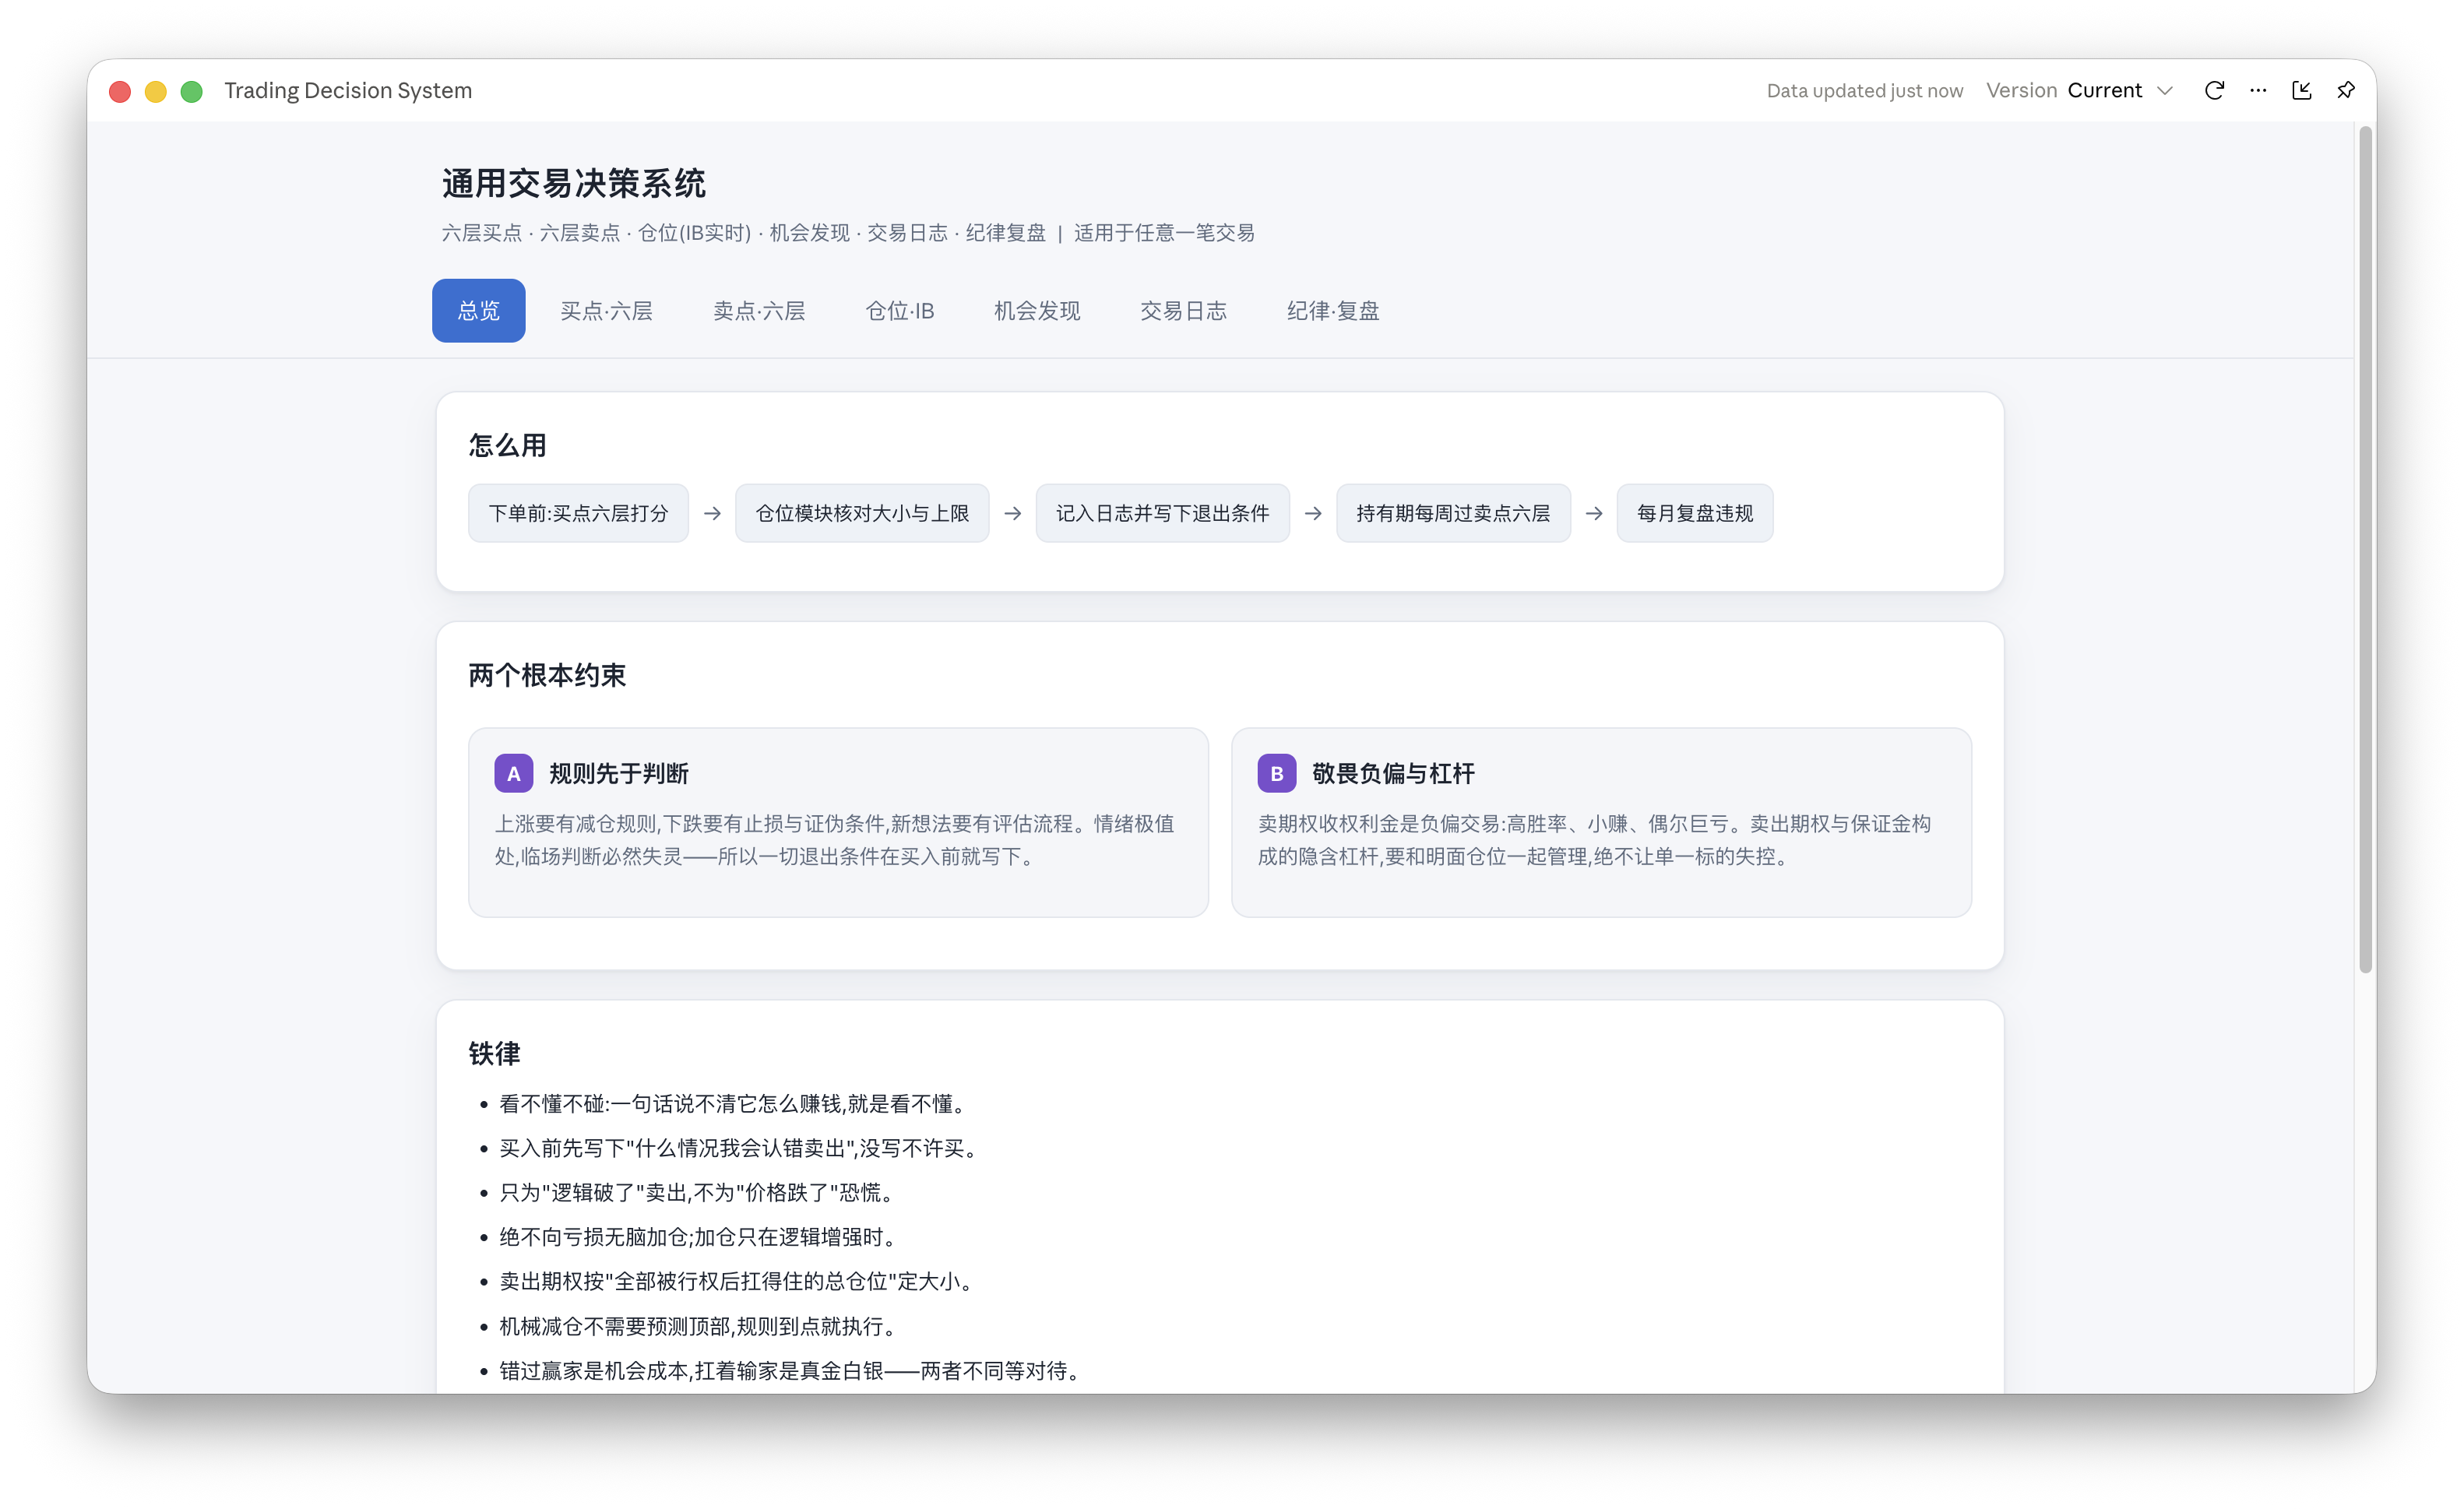This screenshot has height=1509, width=2464.
Task: Click the open-in-new-window icon
Action: 2302,90
